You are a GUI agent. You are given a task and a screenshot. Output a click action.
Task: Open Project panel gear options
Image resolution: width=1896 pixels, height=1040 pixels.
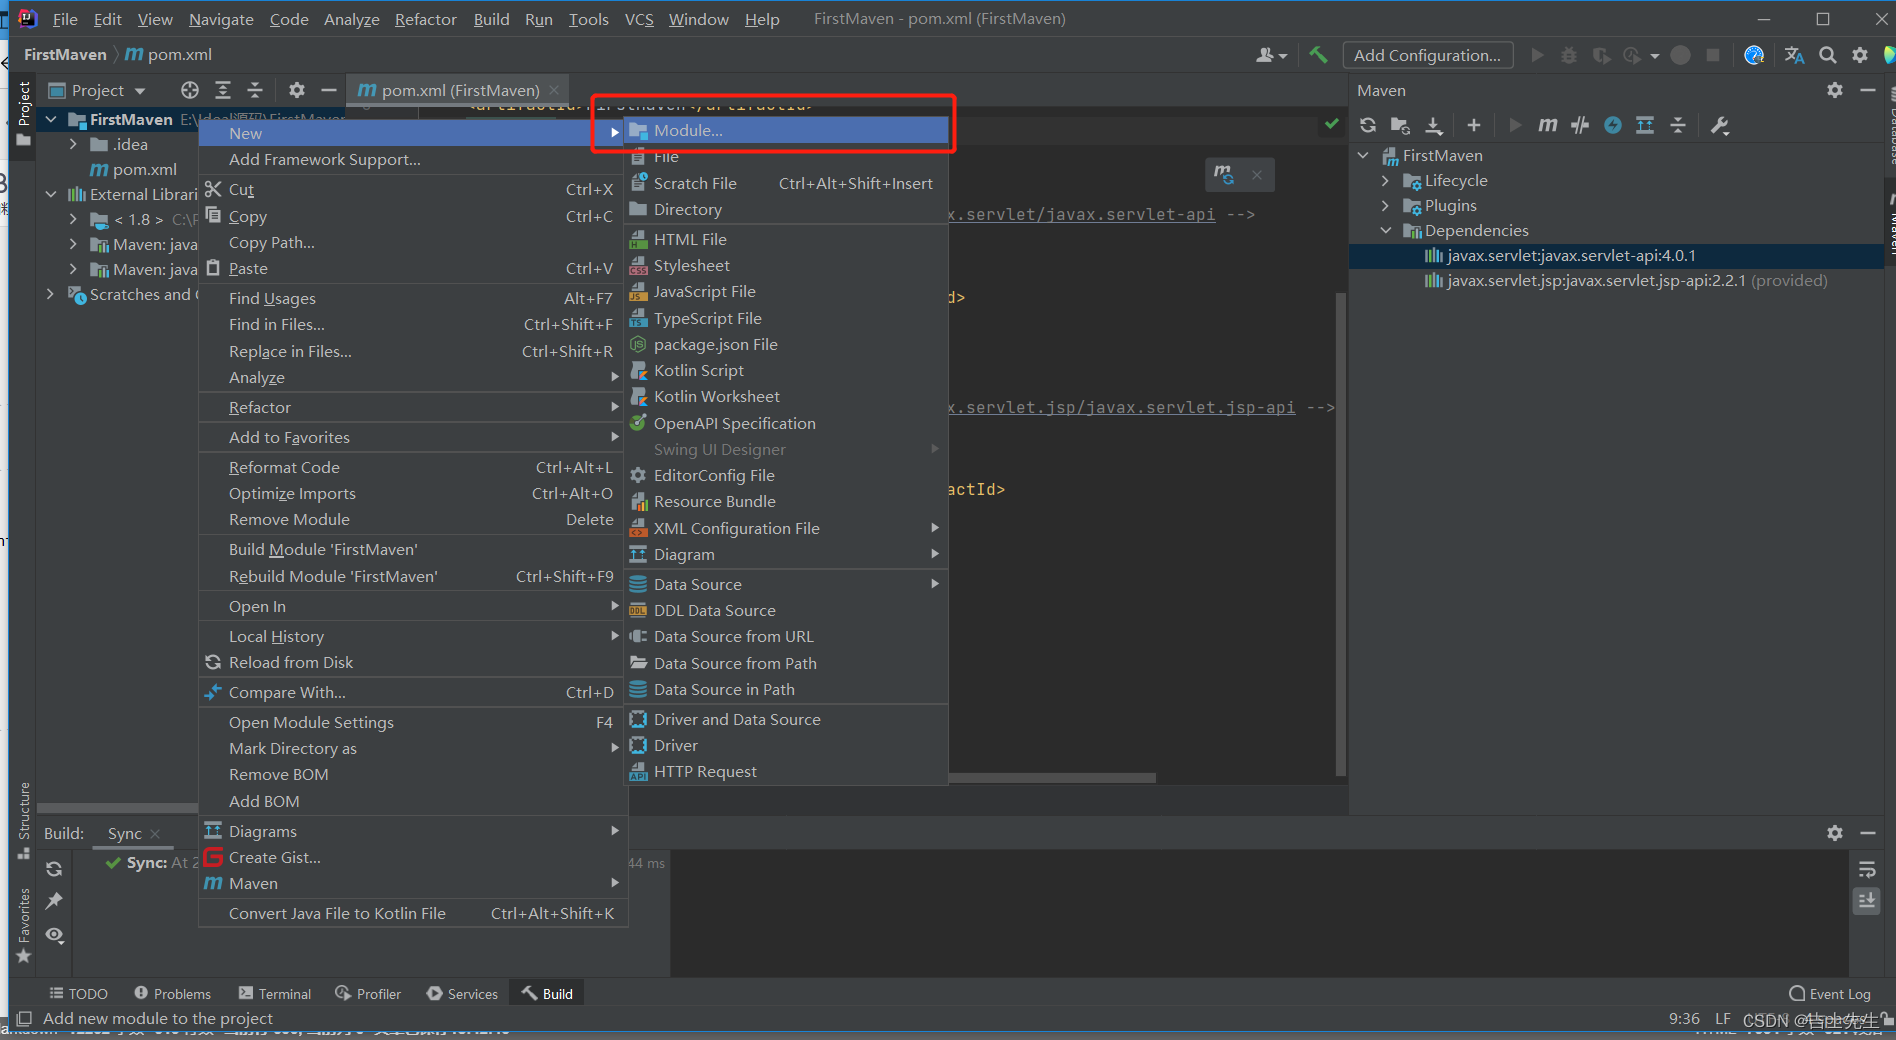coord(297,90)
